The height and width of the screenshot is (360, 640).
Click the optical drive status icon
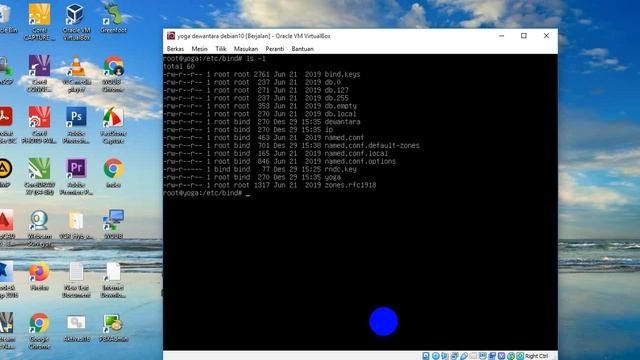pyautogui.click(x=436, y=356)
